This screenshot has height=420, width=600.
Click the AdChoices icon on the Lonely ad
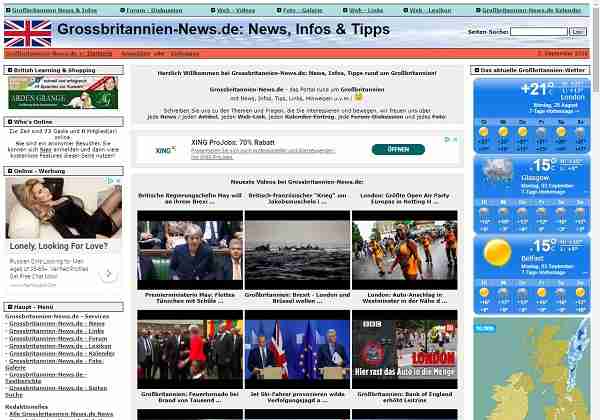111,181
